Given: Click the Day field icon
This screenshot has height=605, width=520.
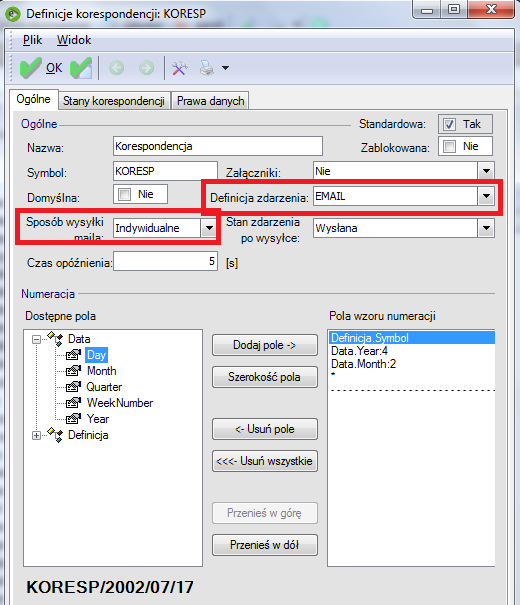Looking at the screenshot, I should point(73,355).
